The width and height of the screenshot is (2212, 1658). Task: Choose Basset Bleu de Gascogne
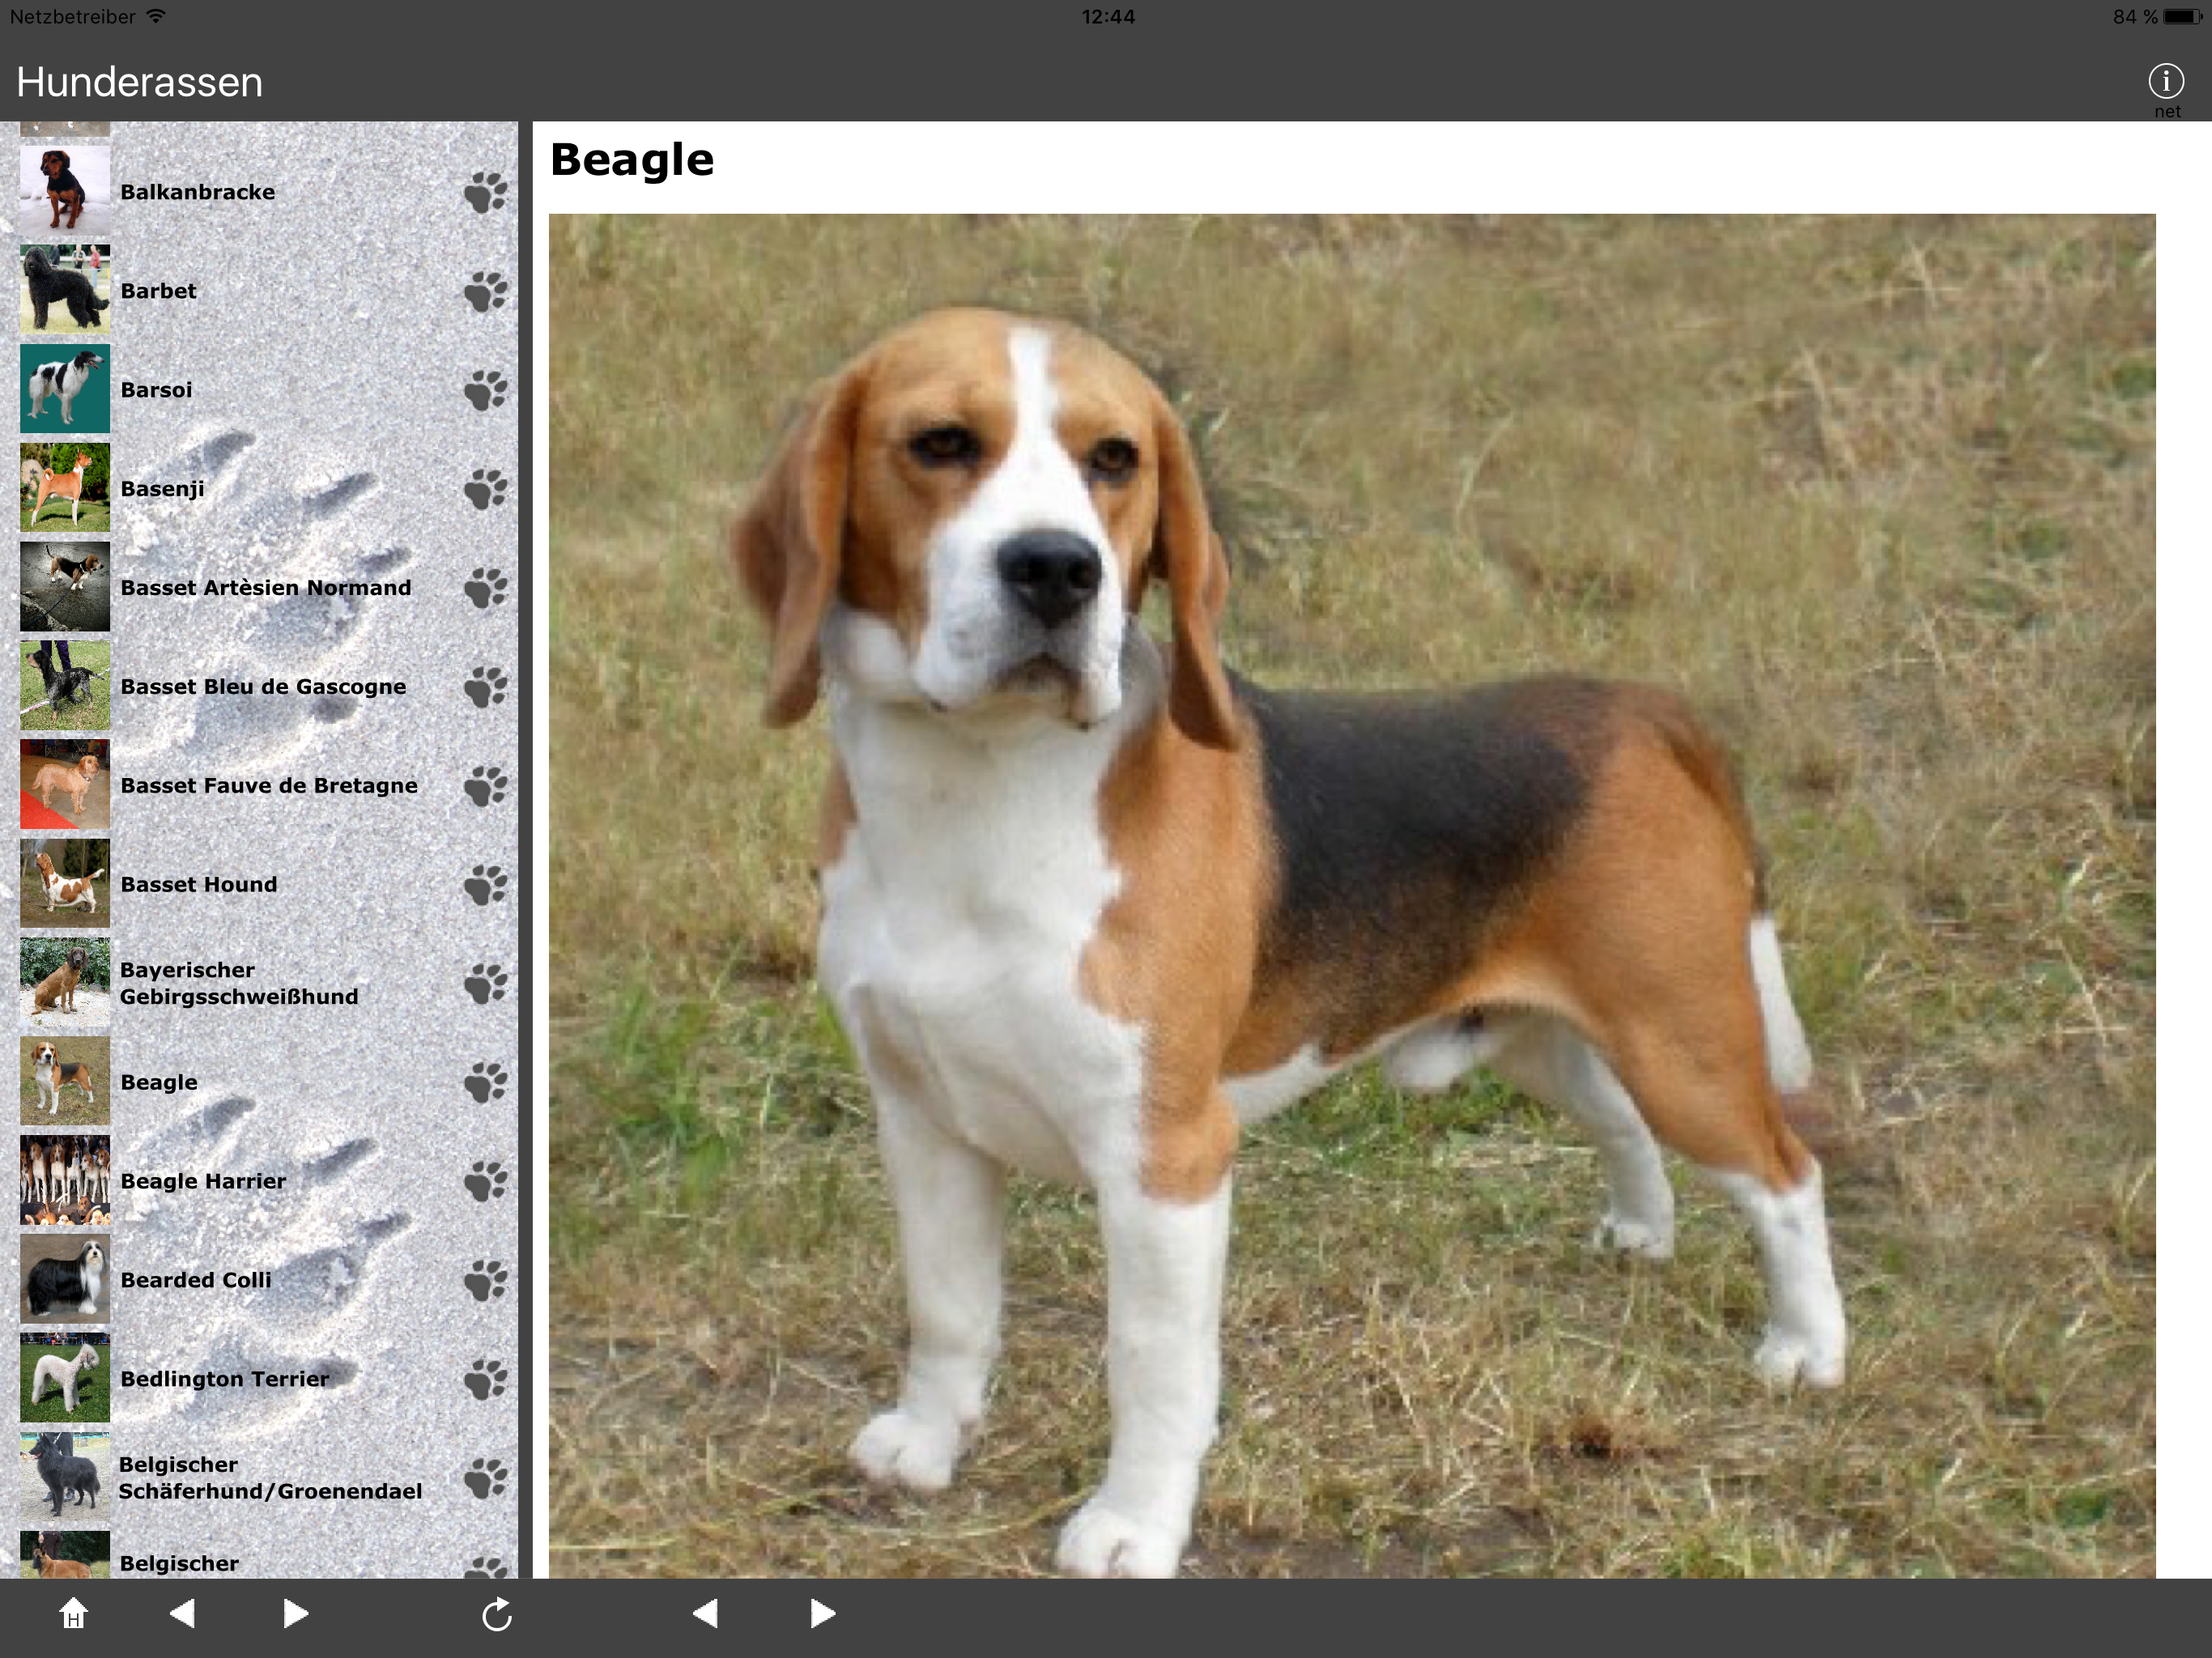[263, 687]
